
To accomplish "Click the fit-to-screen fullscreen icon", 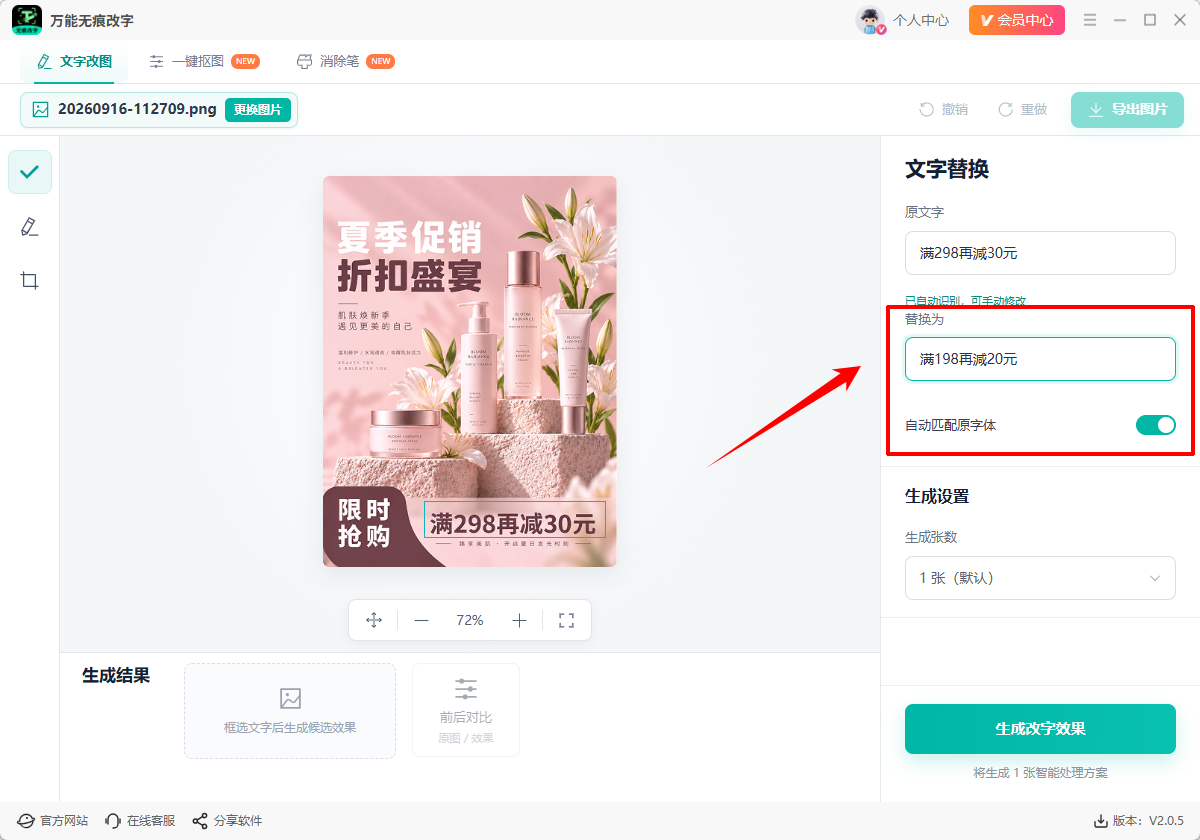I will [x=566, y=620].
